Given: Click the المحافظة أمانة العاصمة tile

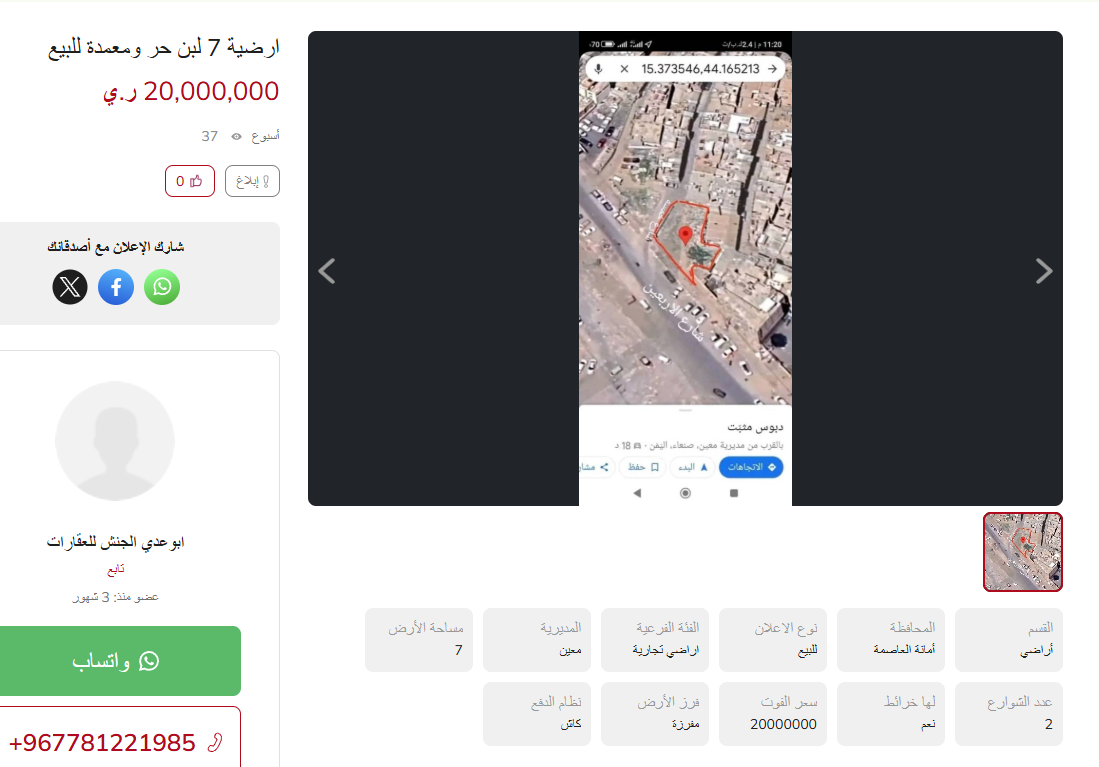Looking at the screenshot, I should tap(891, 640).
